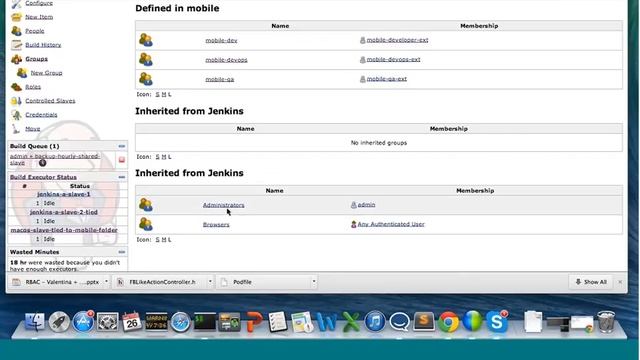Collapse the Build Queue panel
This screenshot has height=360, width=640.
pyautogui.click(x=122, y=146)
